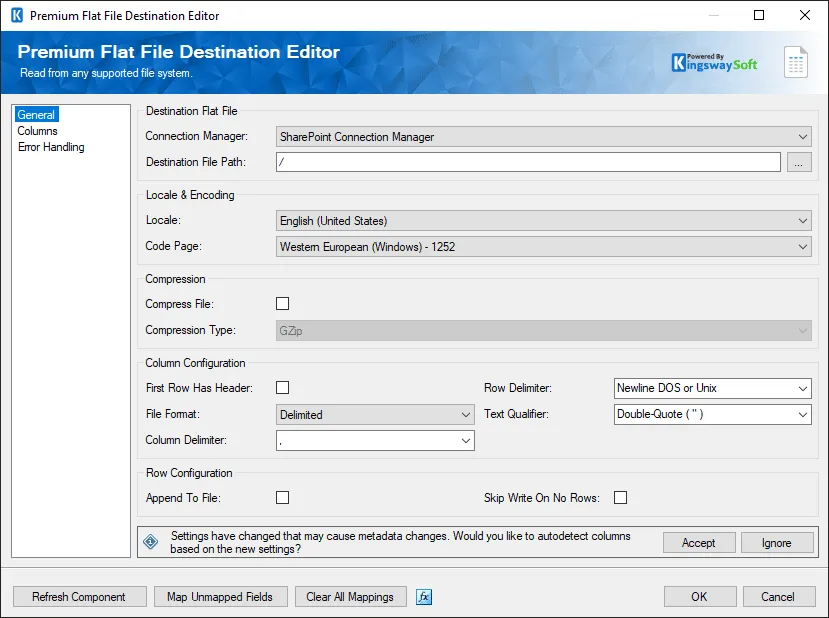Viewport: 829px width, 618px height.
Task: Enable Append To File
Action: tap(281, 497)
